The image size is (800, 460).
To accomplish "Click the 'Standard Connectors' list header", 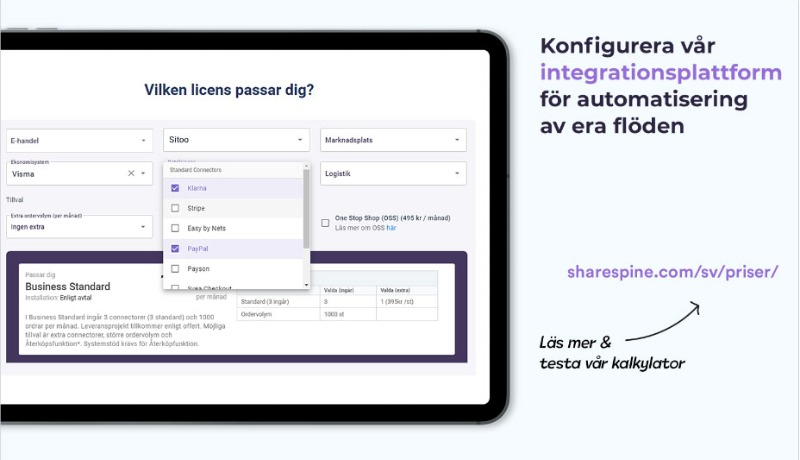I will pos(196,170).
